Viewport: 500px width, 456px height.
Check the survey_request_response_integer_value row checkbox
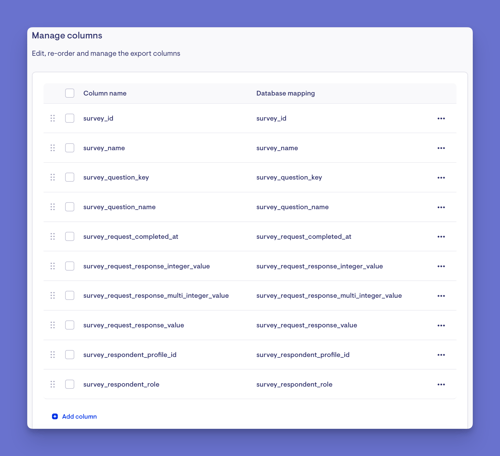click(70, 266)
